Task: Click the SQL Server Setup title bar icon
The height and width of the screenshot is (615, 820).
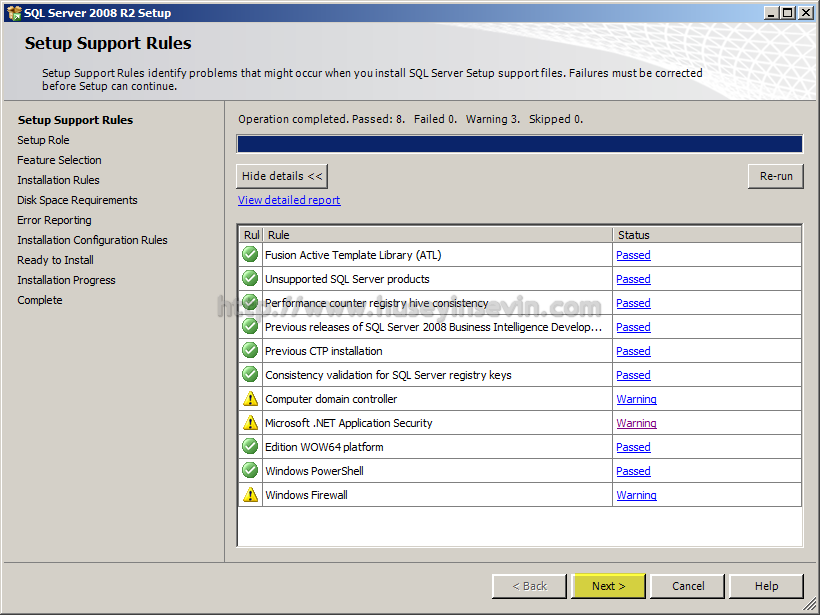Action: (14, 13)
